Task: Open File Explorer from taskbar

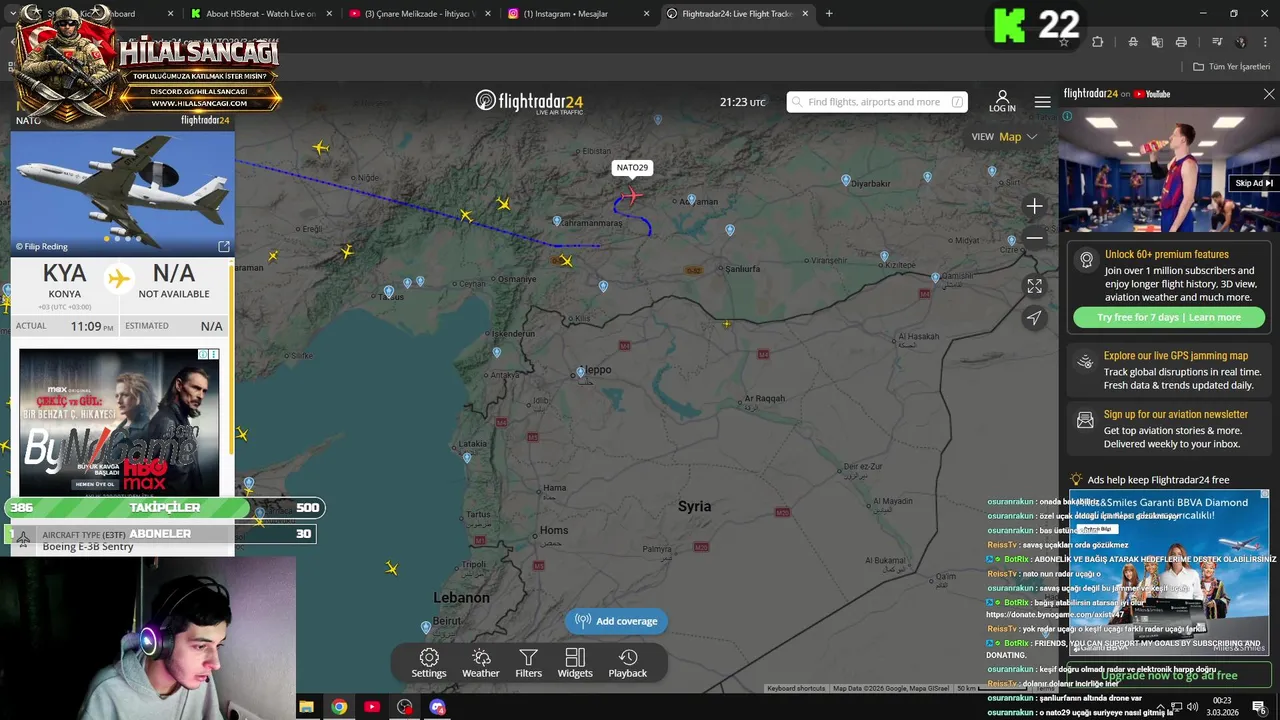Action: click(x=306, y=707)
